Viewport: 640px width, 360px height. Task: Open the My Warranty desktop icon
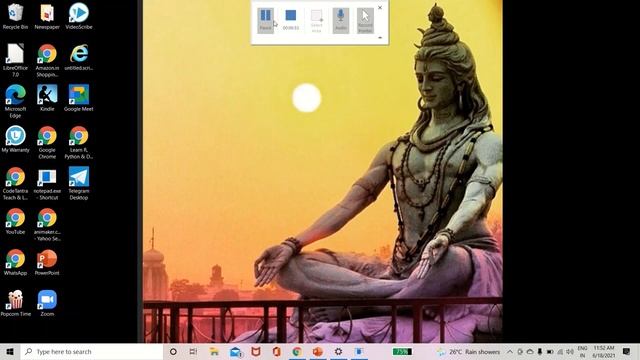coord(15,139)
